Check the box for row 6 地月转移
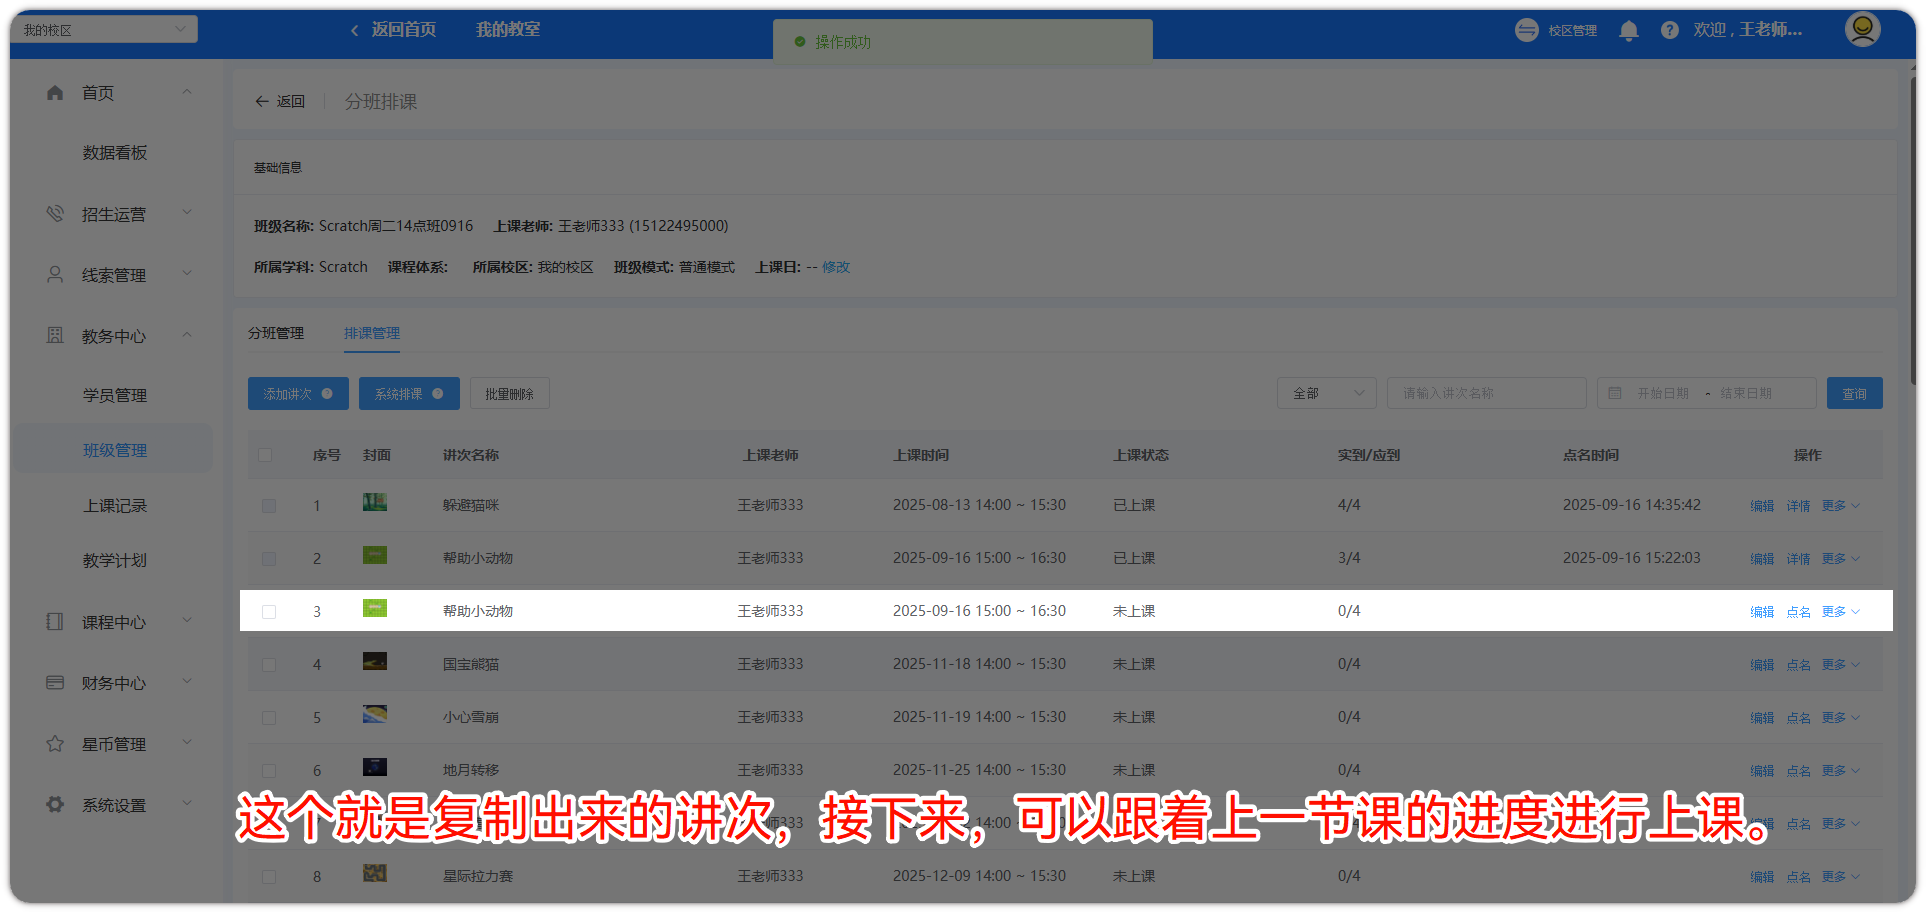Viewport: 1926px width, 913px height. point(269,771)
